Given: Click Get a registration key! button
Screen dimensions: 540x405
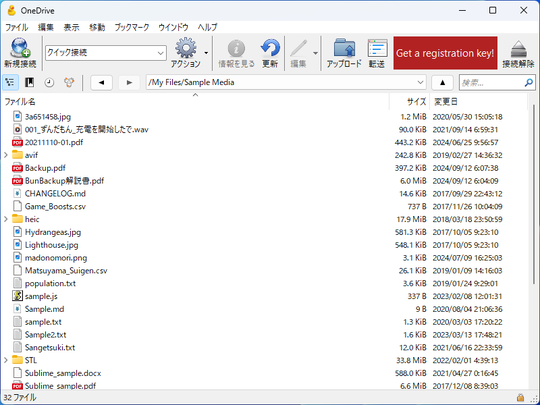Looking at the screenshot, I should click(x=445, y=53).
